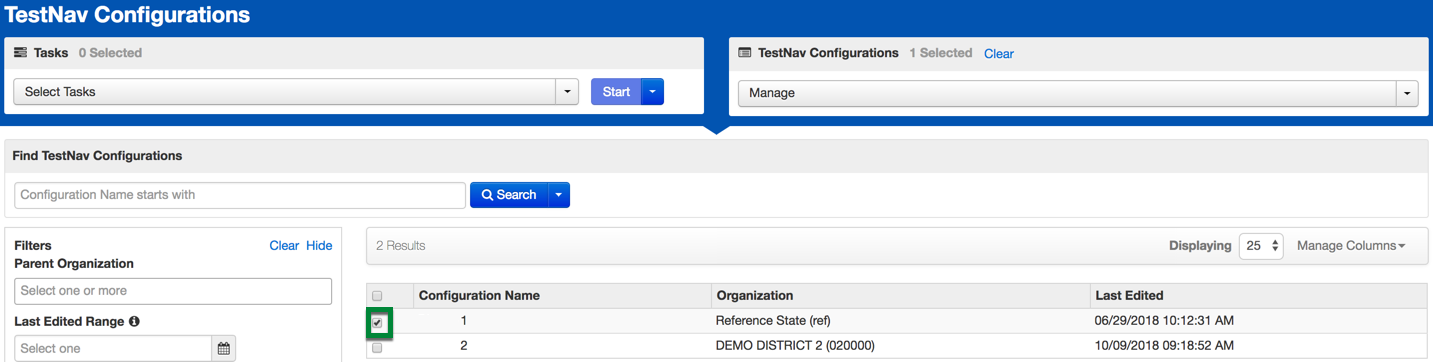
Task: Expand the Select Tasks dropdown arrow
Action: click(567, 92)
